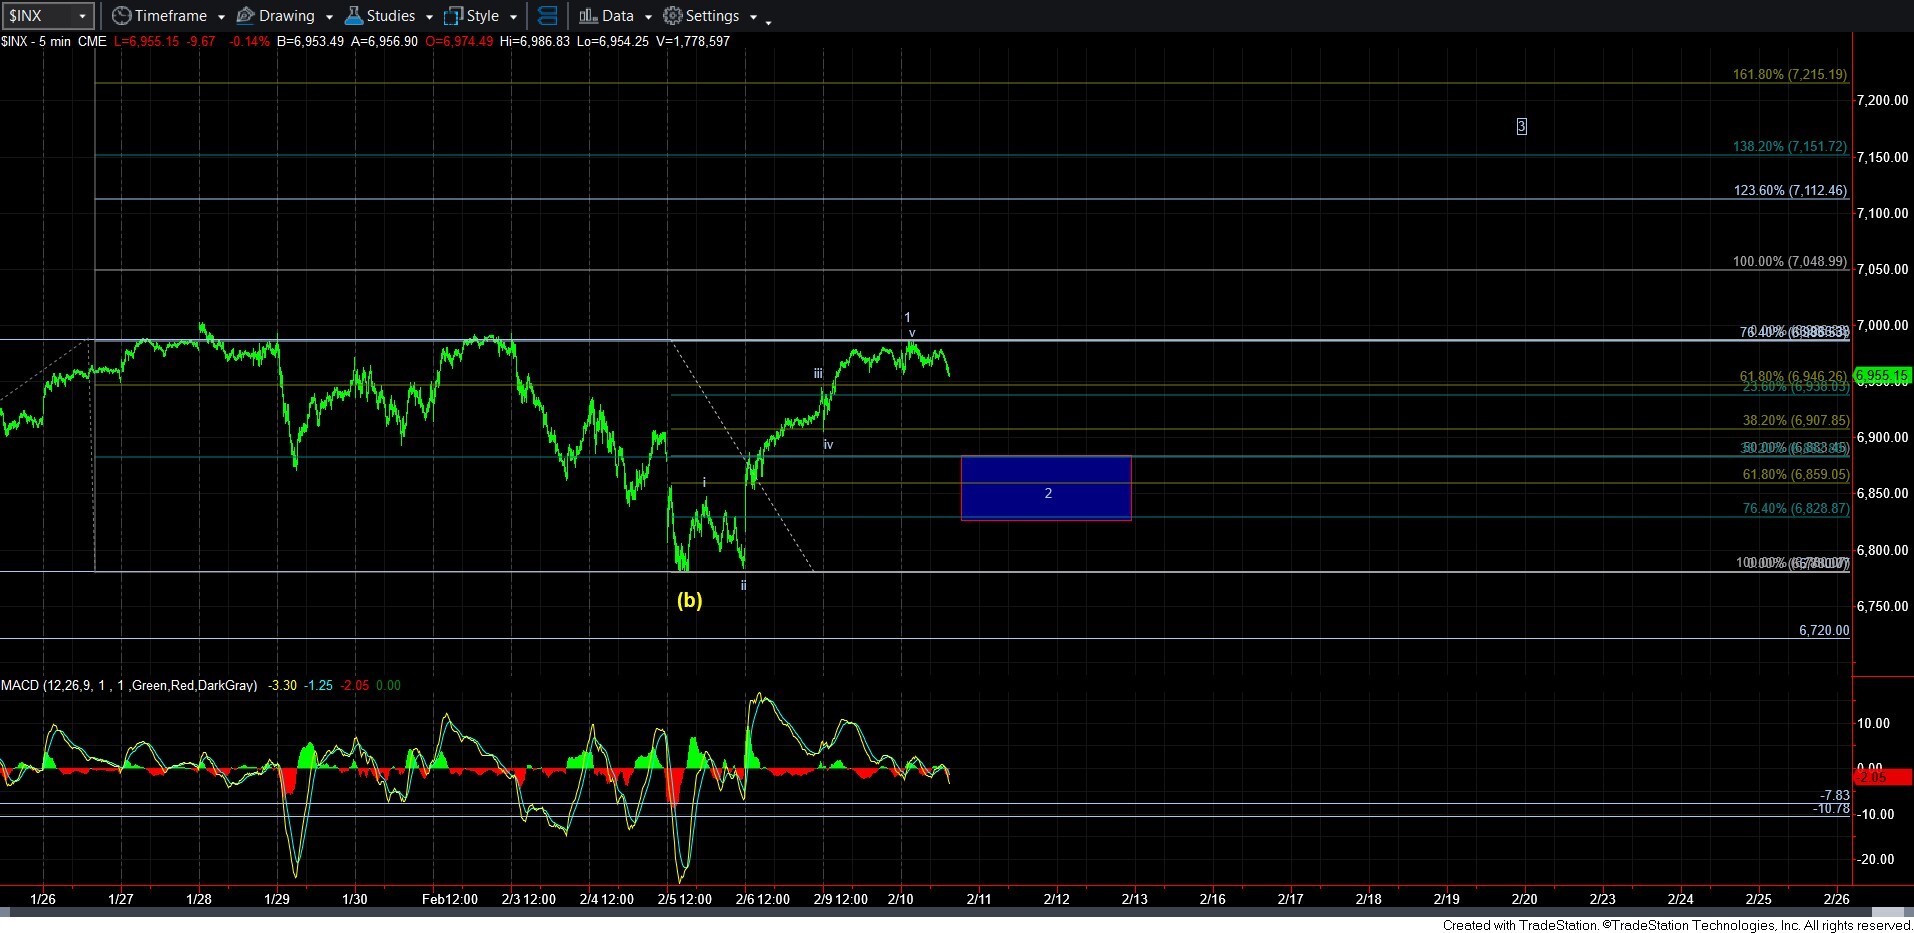Click the Studies flask icon

pyautogui.click(x=353, y=16)
